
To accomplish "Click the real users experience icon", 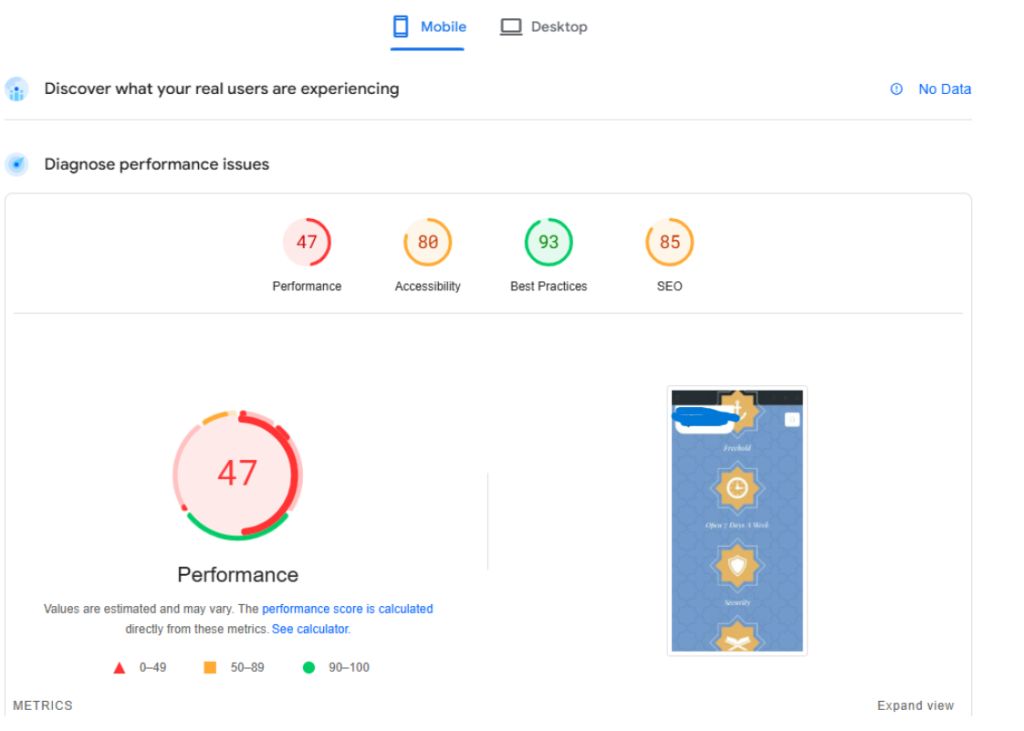I will point(16,90).
